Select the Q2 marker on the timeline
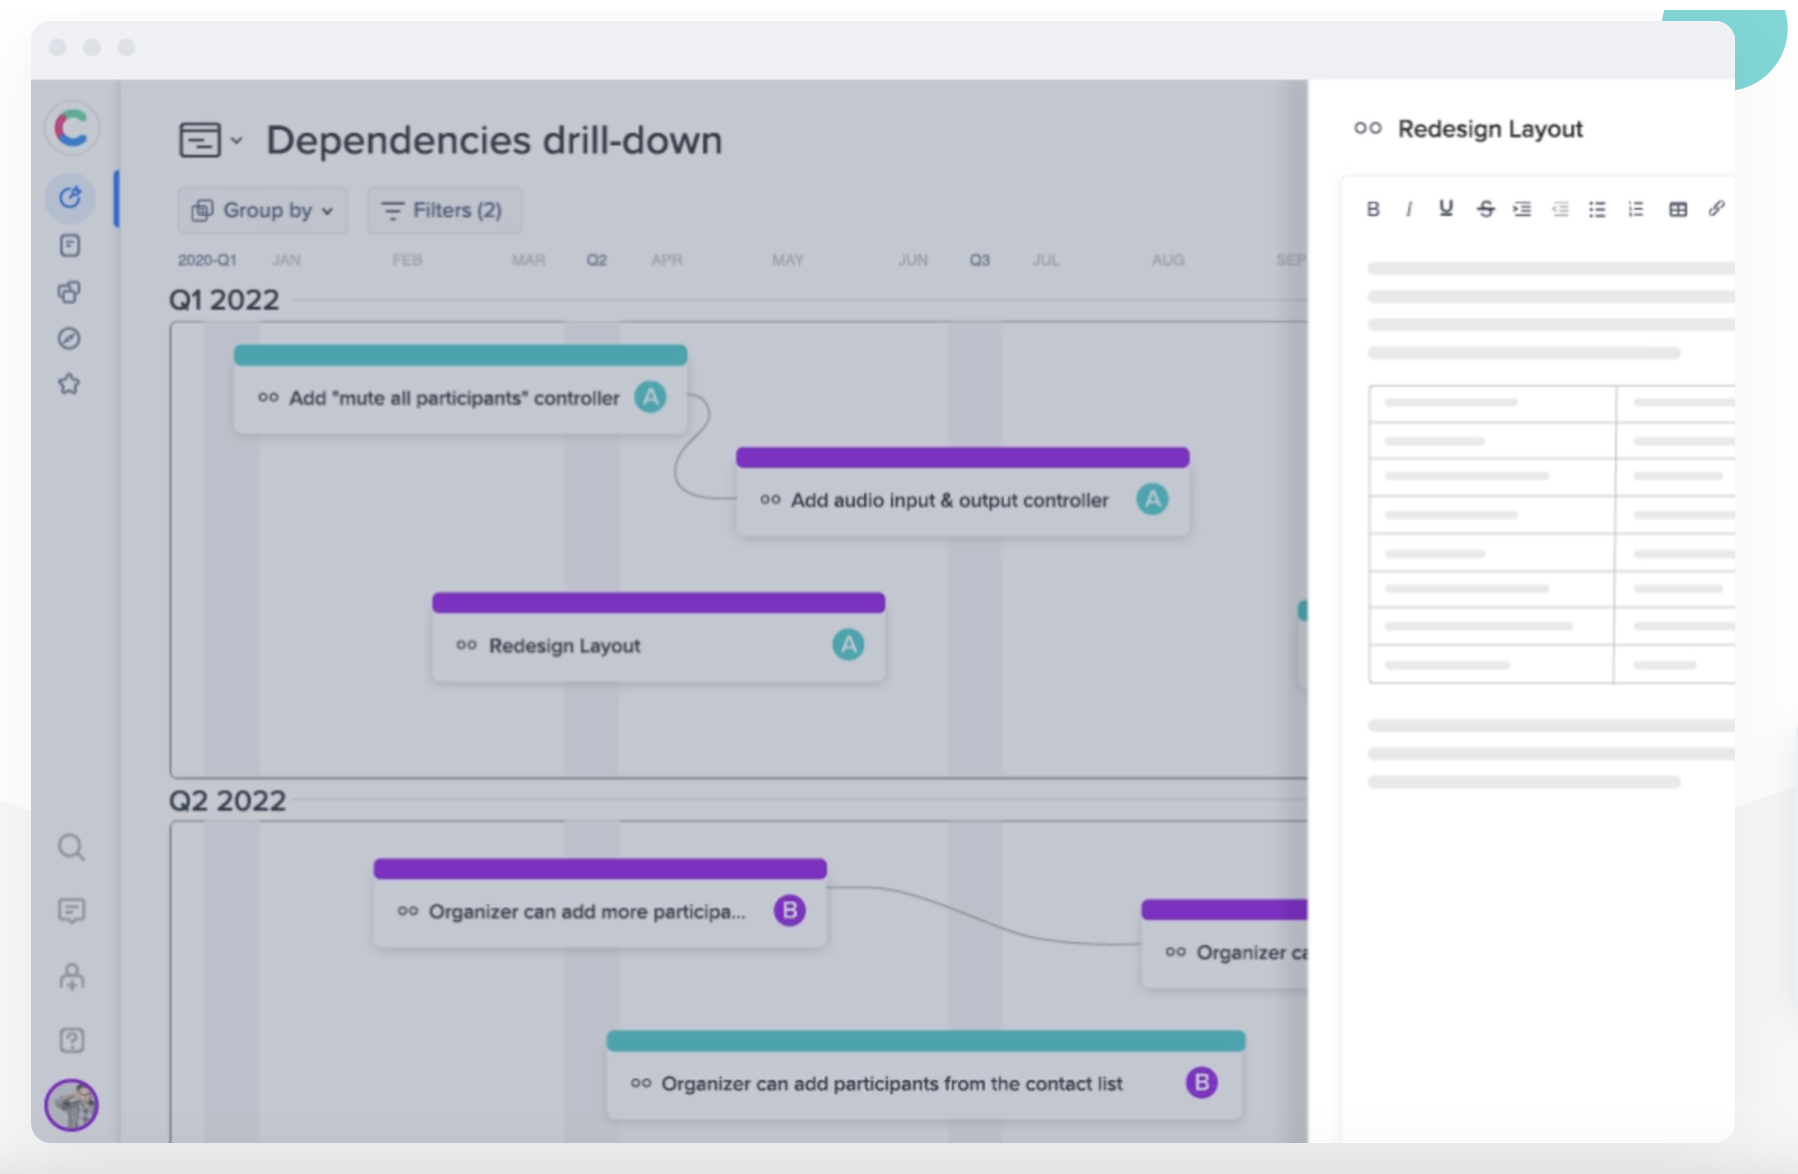This screenshot has width=1798, height=1174. (x=596, y=260)
